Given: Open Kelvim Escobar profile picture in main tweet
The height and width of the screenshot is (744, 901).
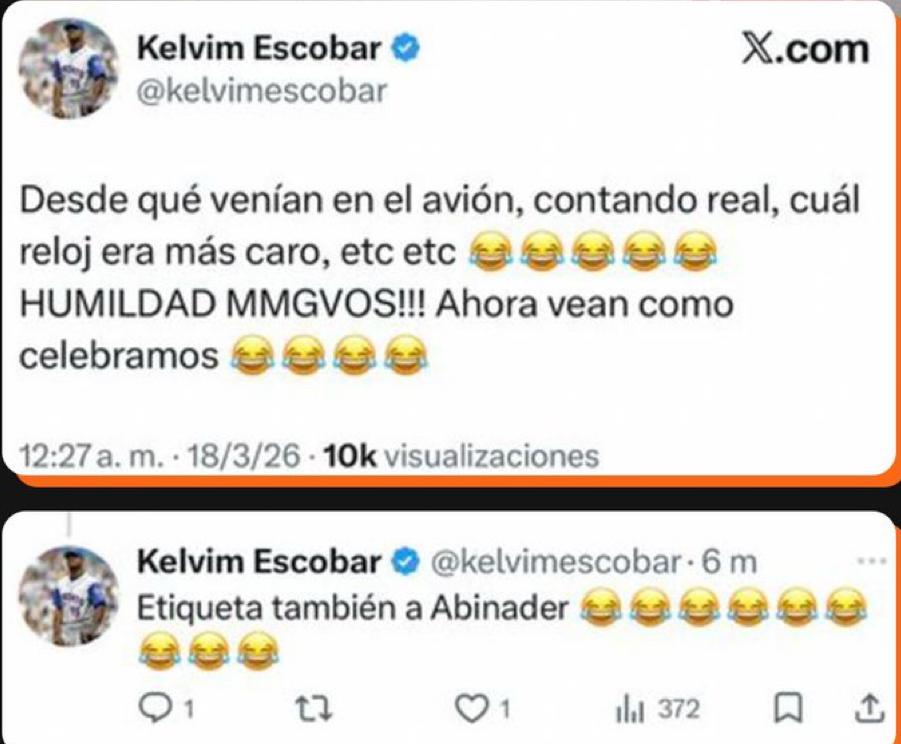Looking at the screenshot, I should [x=70, y=69].
